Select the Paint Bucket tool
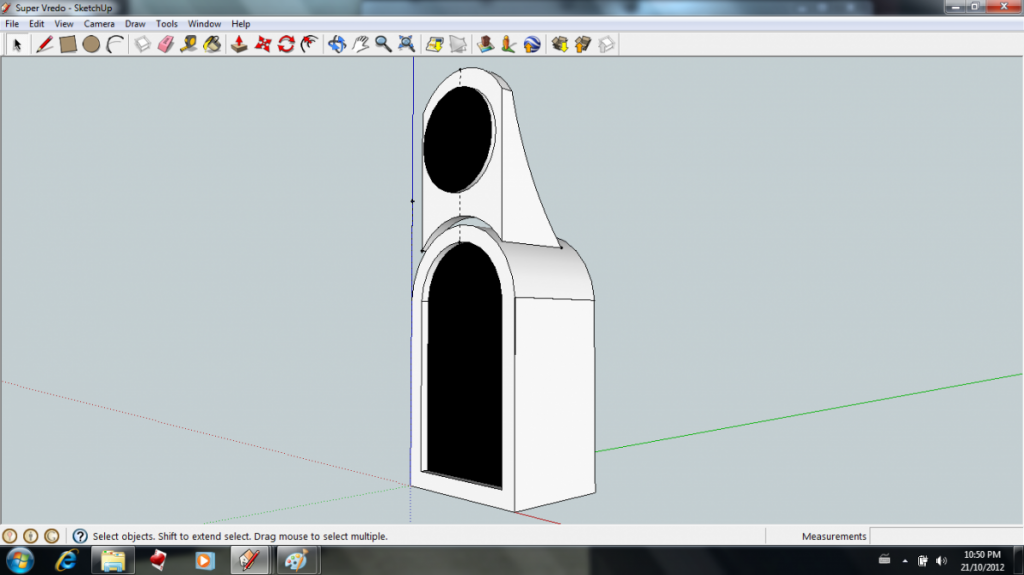This screenshot has height=575, width=1024. [212, 44]
